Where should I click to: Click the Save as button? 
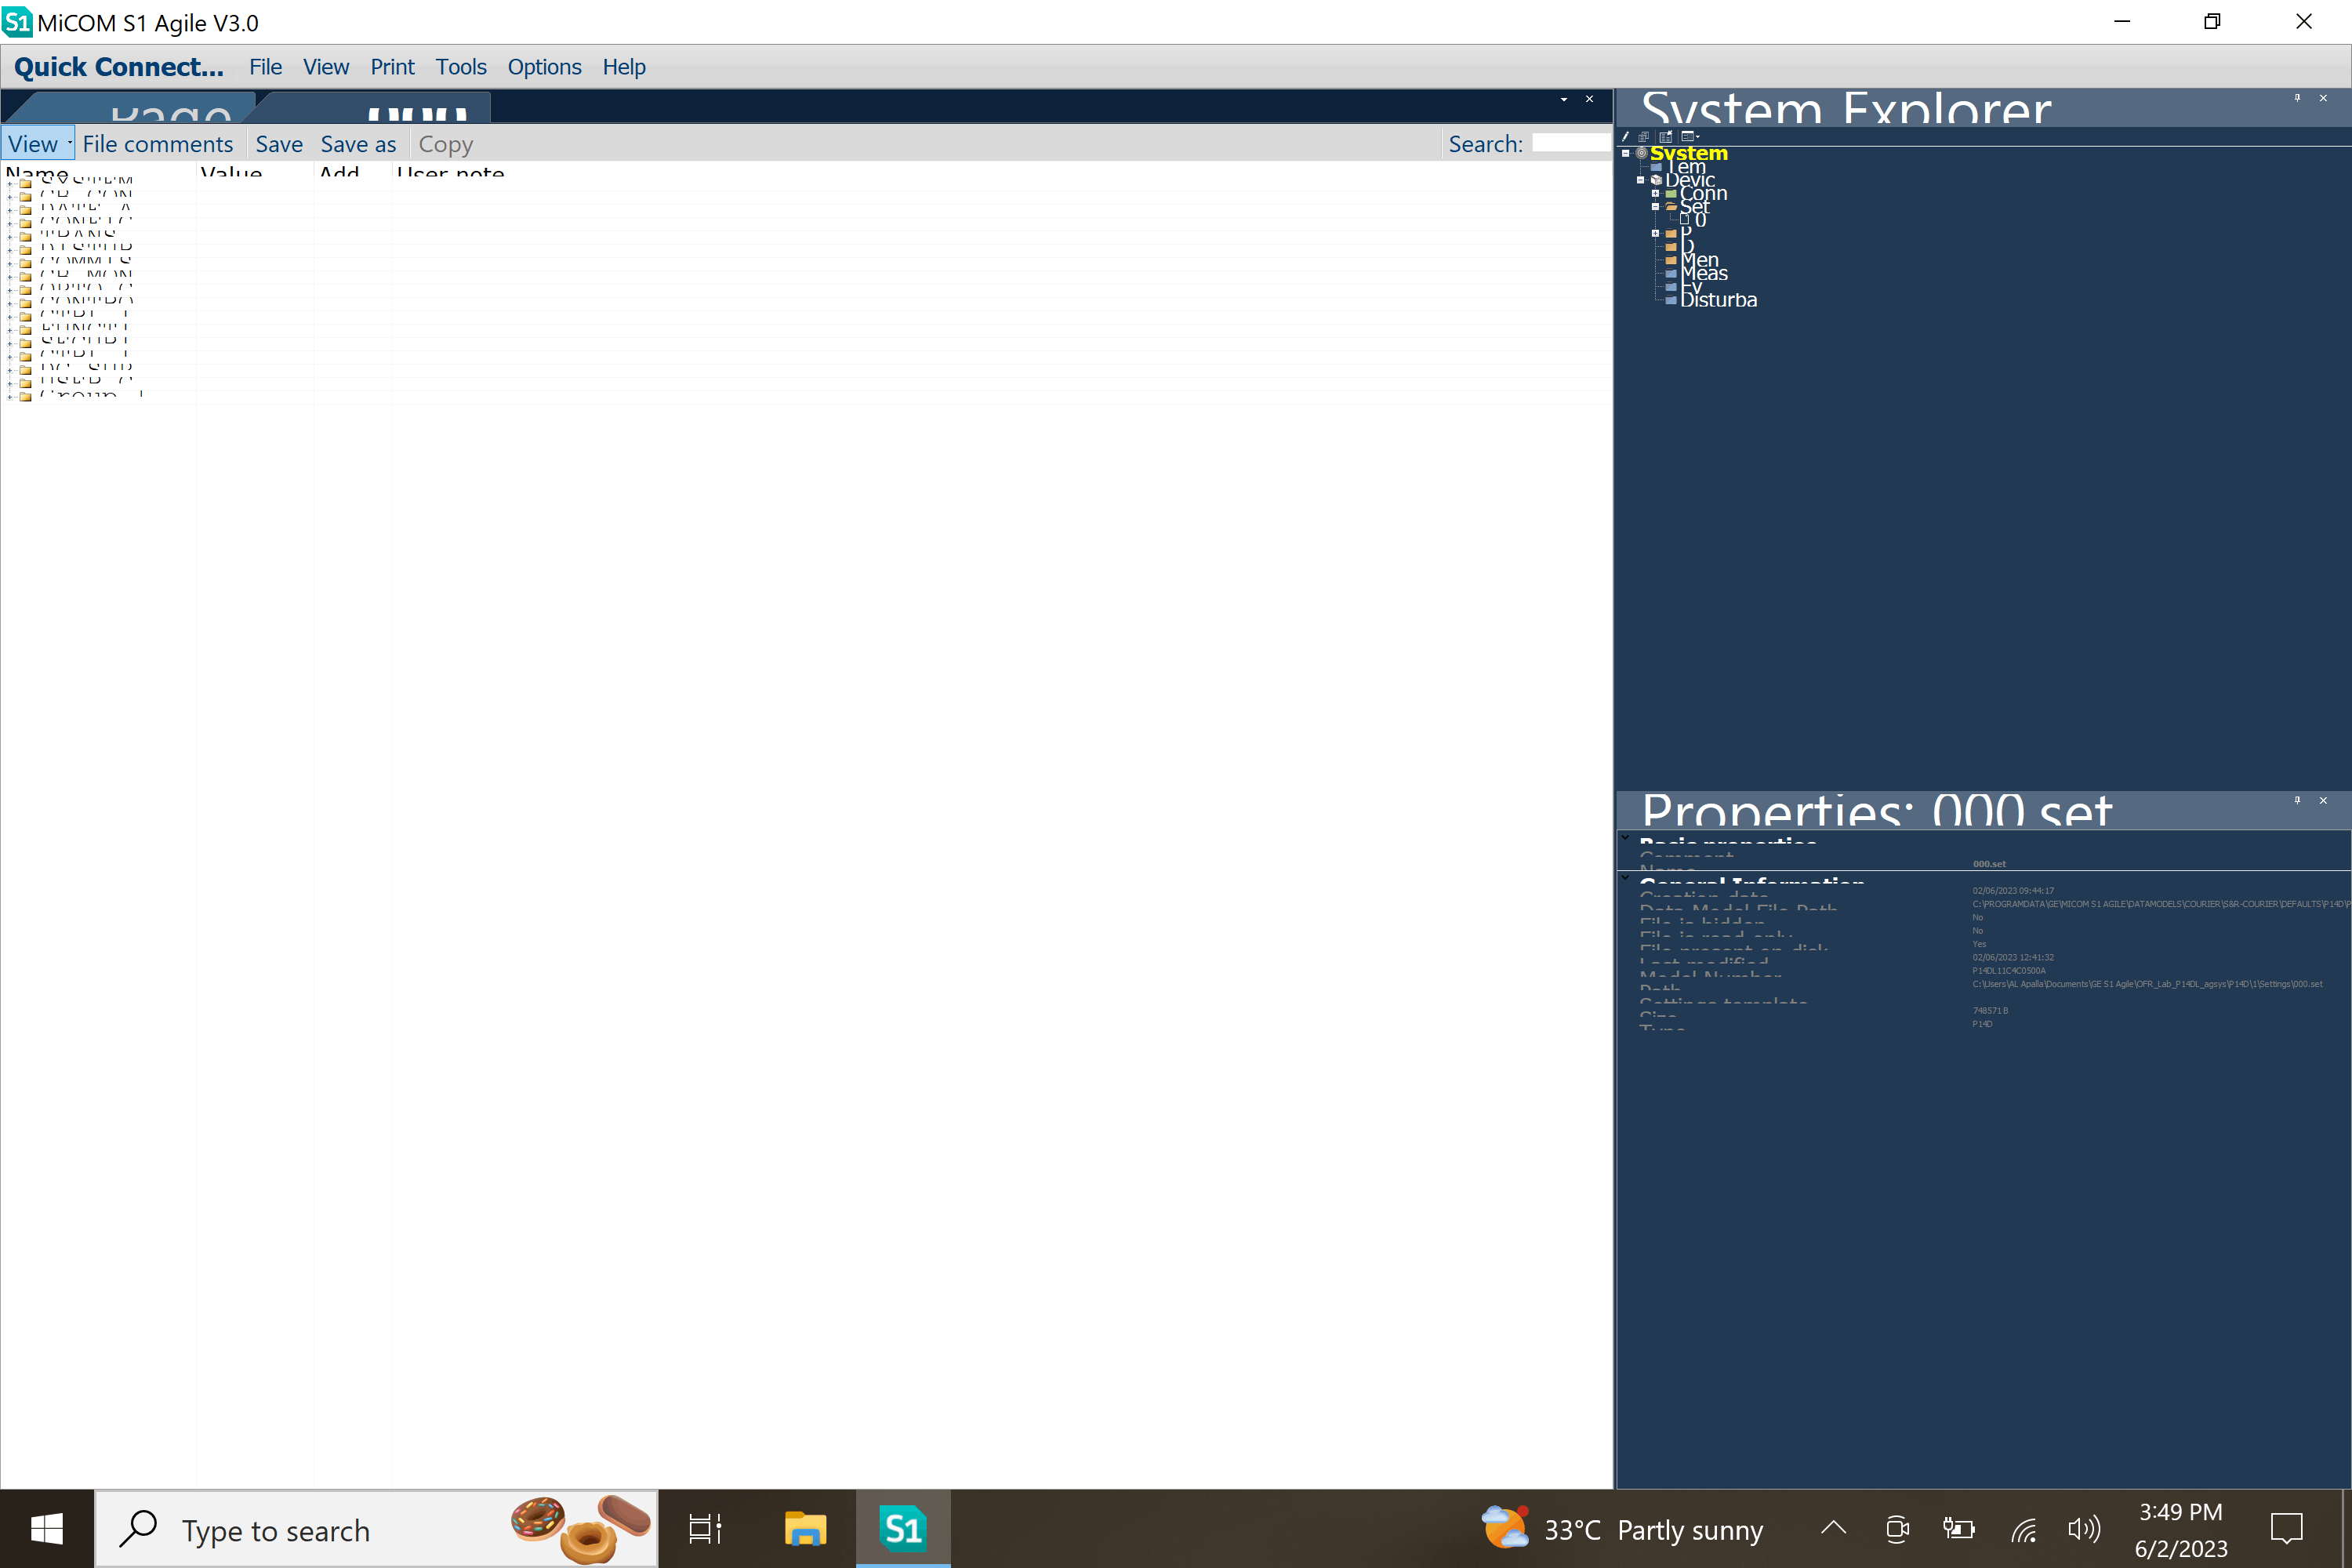[x=358, y=144]
